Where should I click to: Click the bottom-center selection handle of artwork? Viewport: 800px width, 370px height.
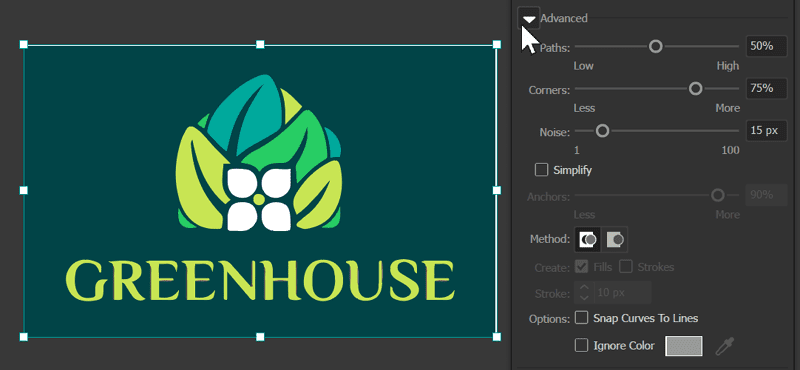point(260,337)
